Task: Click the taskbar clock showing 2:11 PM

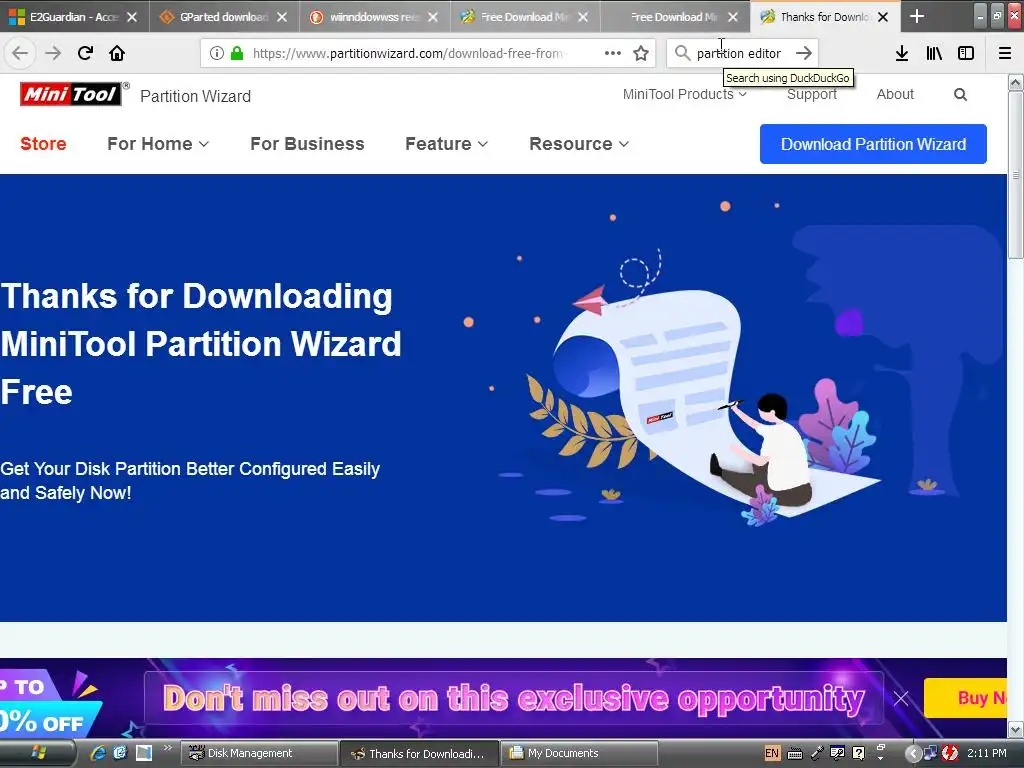Action: (986, 753)
